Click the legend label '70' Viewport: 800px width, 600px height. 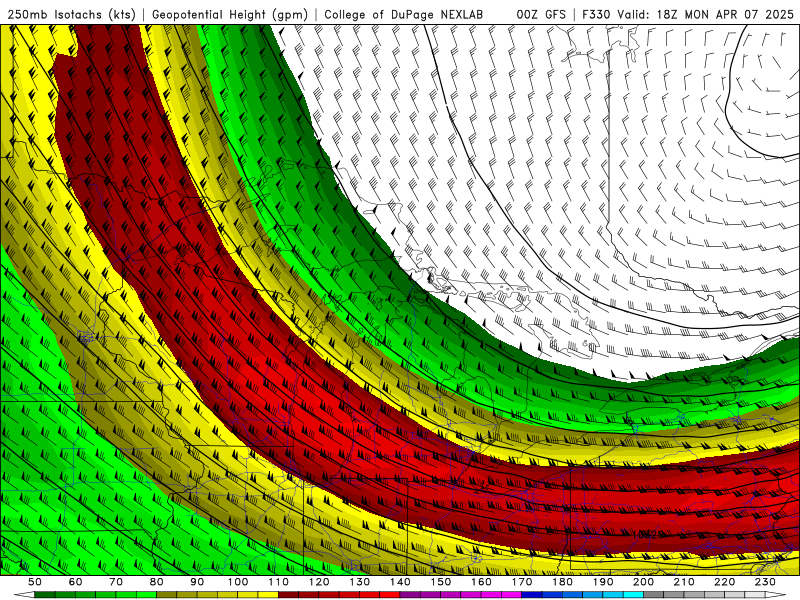116,582
